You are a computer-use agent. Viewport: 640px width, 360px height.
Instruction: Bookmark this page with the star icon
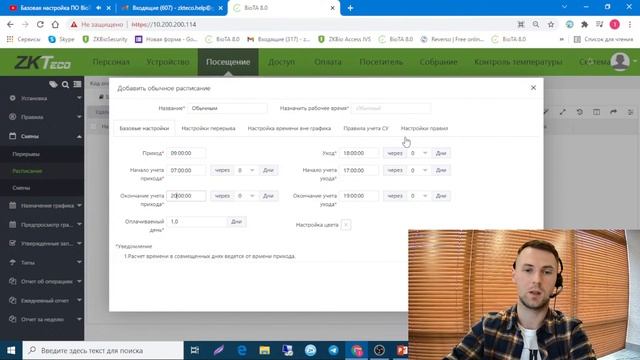[x=551, y=24]
